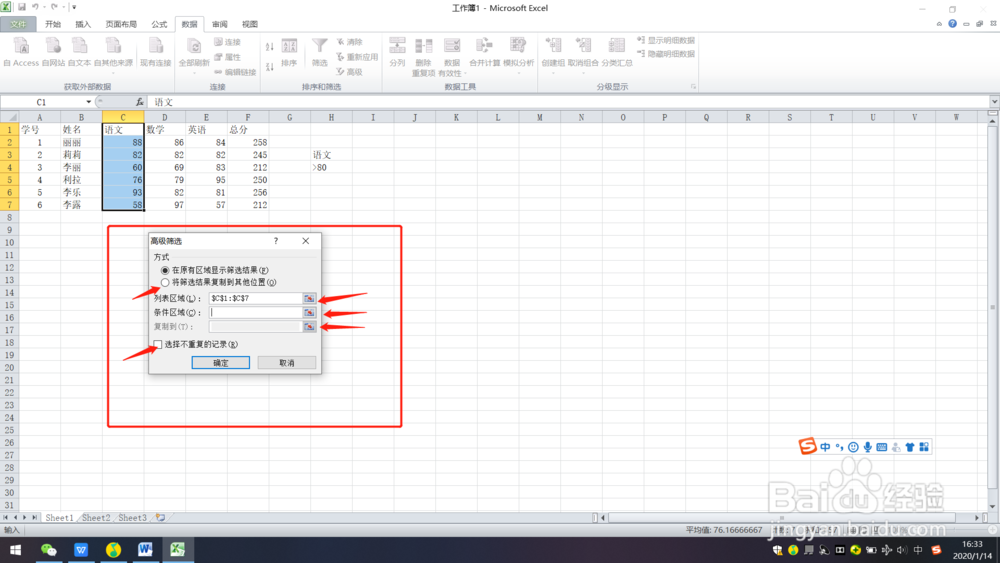This screenshot has height=563, width=1000.
Task: Select column D header
Action: (x=165, y=117)
